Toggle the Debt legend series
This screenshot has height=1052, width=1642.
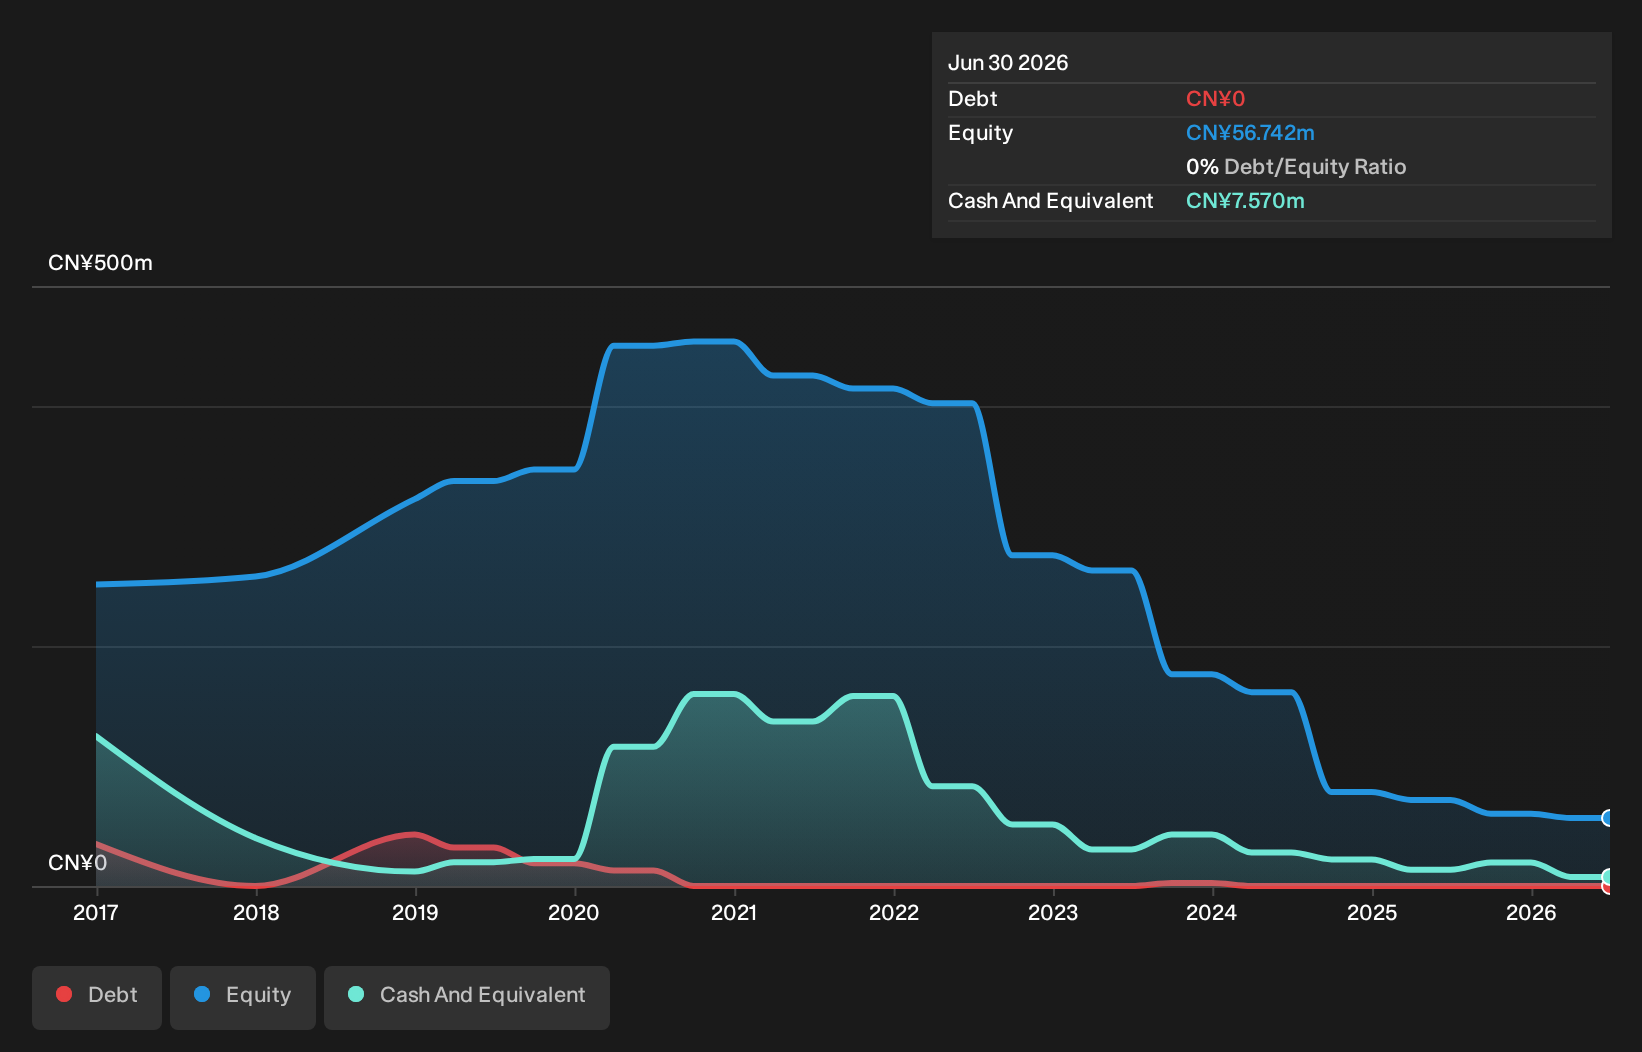pyautogui.click(x=97, y=997)
